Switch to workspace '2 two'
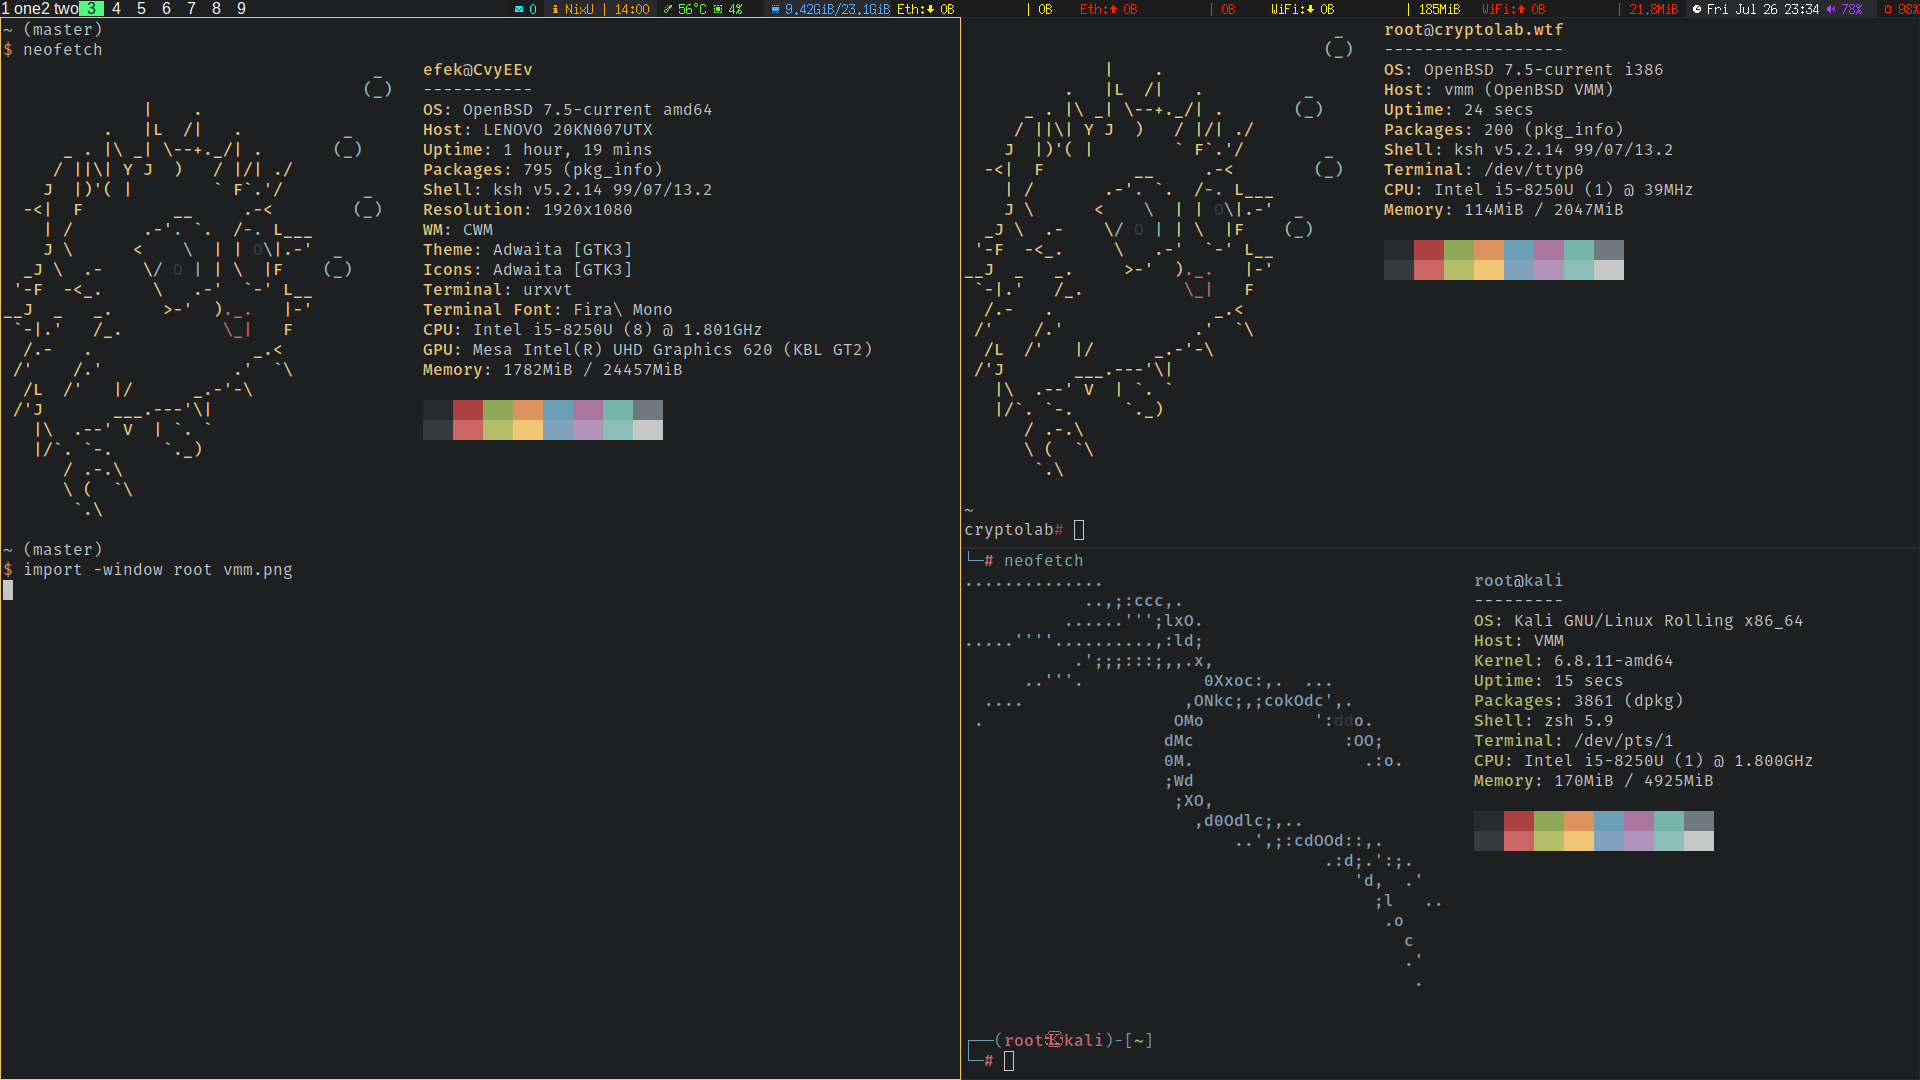Image resolution: width=1920 pixels, height=1080 pixels. (x=60, y=9)
